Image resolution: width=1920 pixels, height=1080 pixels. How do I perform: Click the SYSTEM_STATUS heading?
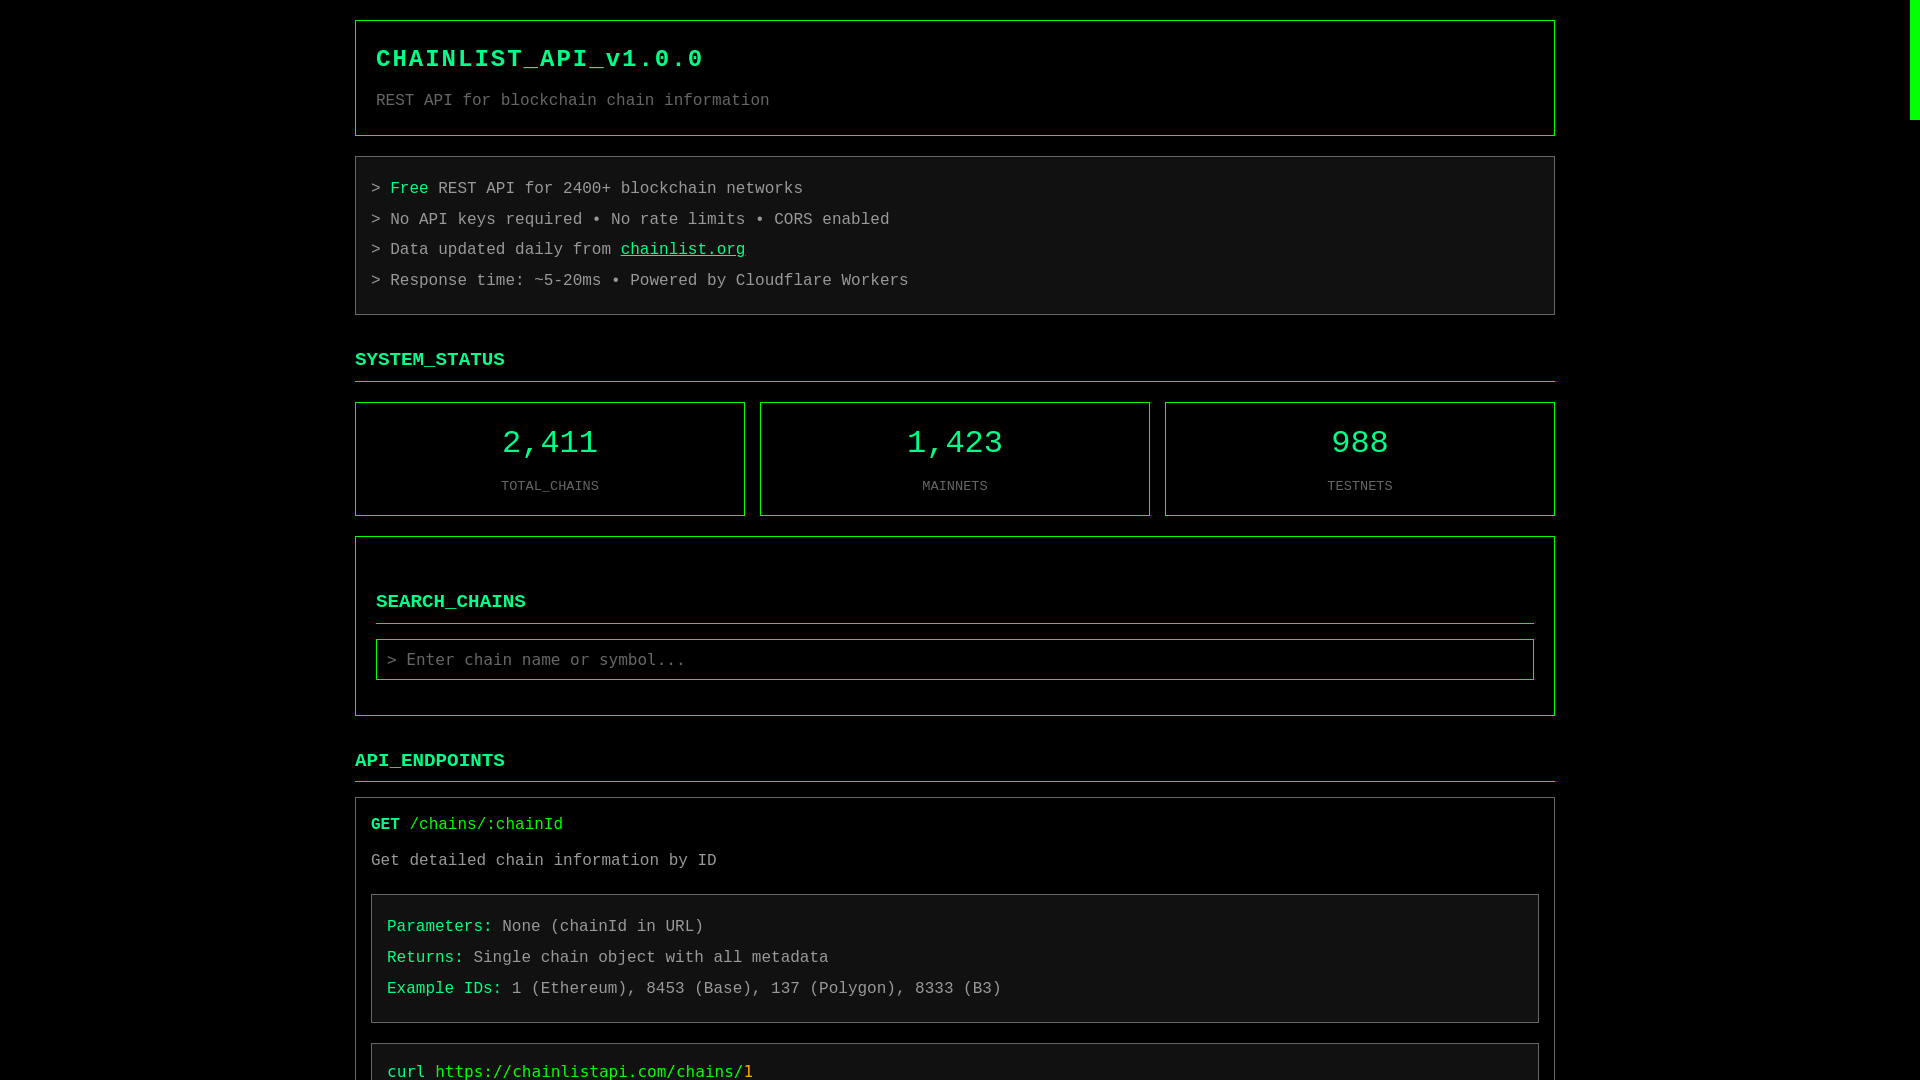(430, 360)
